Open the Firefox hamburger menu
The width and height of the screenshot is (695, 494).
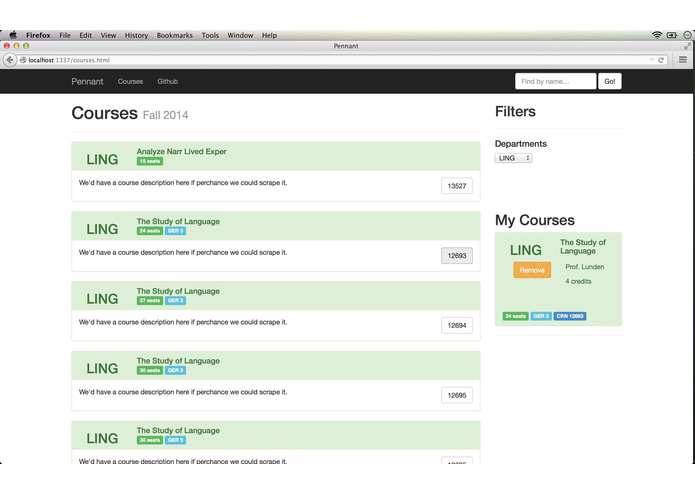(683, 59)
